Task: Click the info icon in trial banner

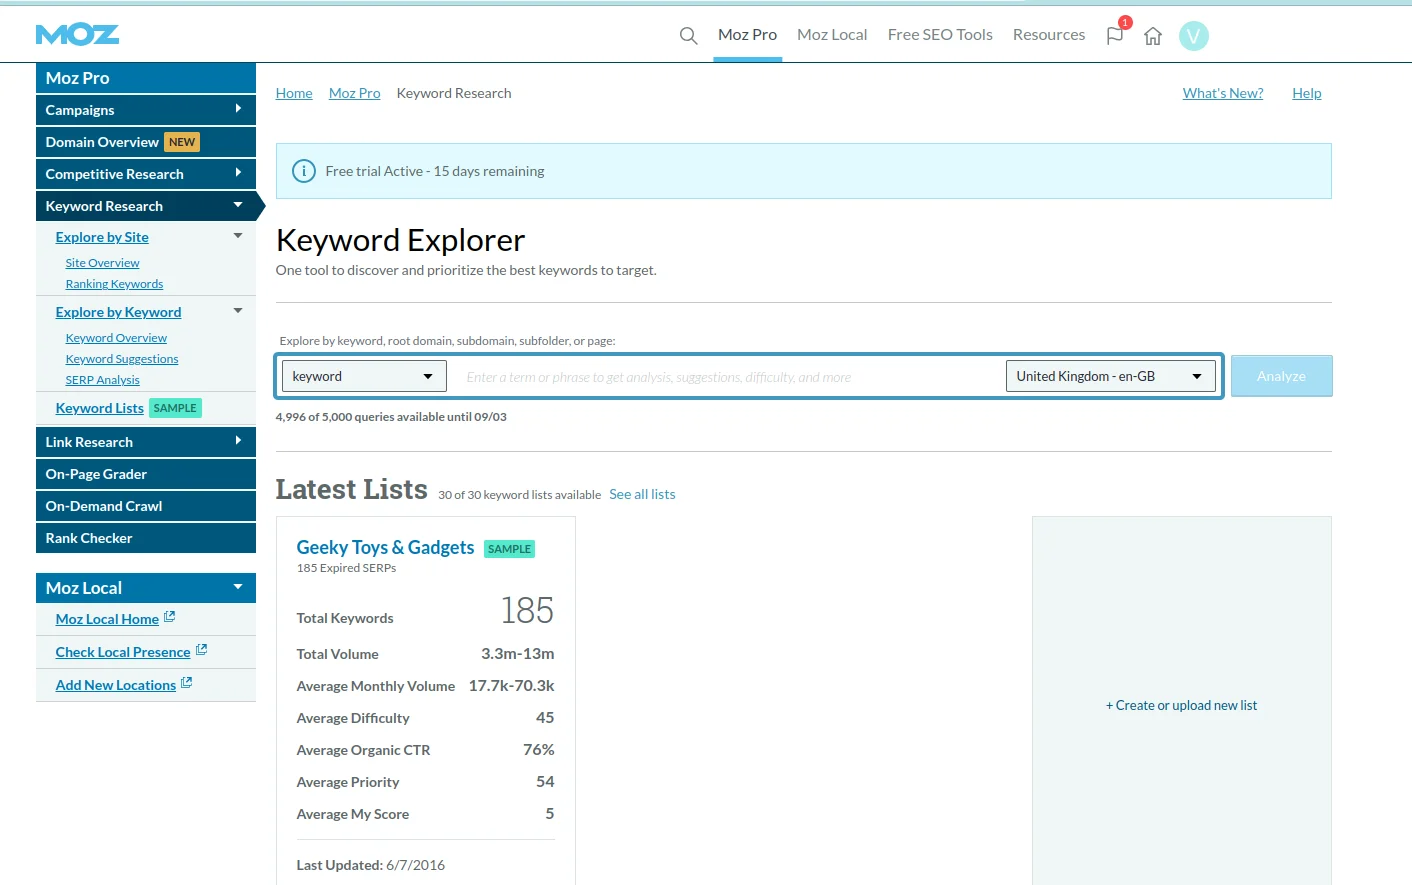Action: tap(304, 171)
